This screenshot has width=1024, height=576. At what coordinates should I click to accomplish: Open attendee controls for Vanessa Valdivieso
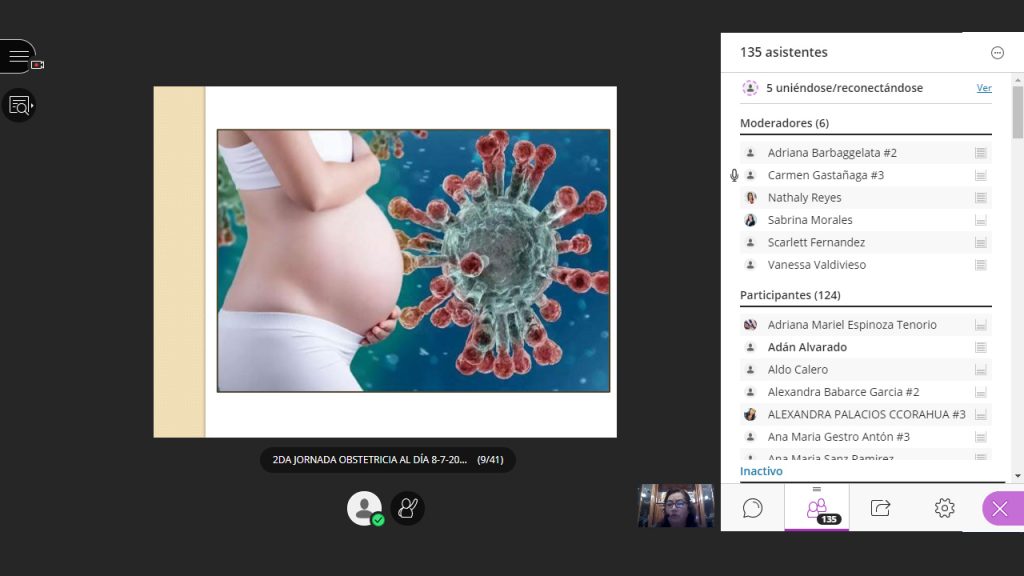click(x=980, y=265)
